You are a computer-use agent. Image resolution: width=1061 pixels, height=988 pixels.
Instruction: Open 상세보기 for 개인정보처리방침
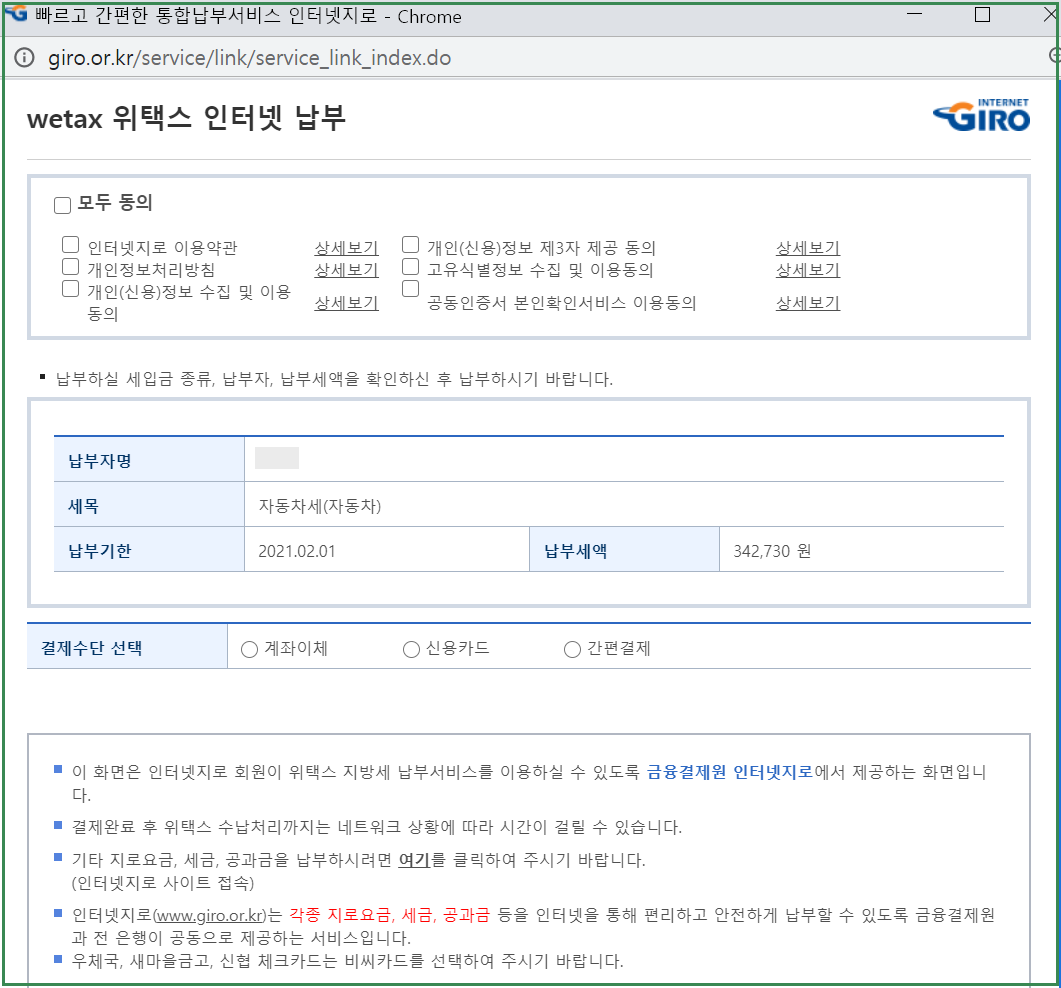click(346, 270)
